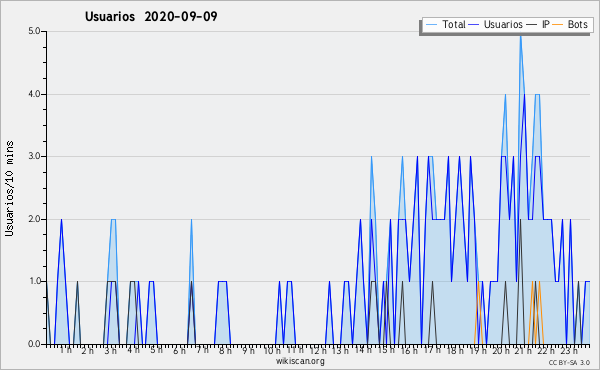Viewport: 600px width, 370px height.
Task: Click the '12 h' x-axis label
Action: [318, 350]
